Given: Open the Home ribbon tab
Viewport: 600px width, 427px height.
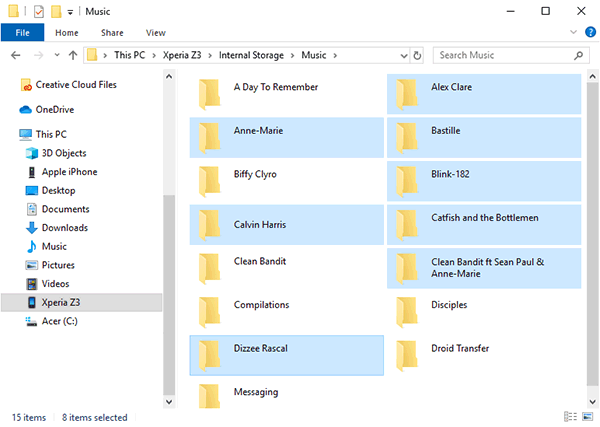Looking at the screenshot, I should [67, 33].
